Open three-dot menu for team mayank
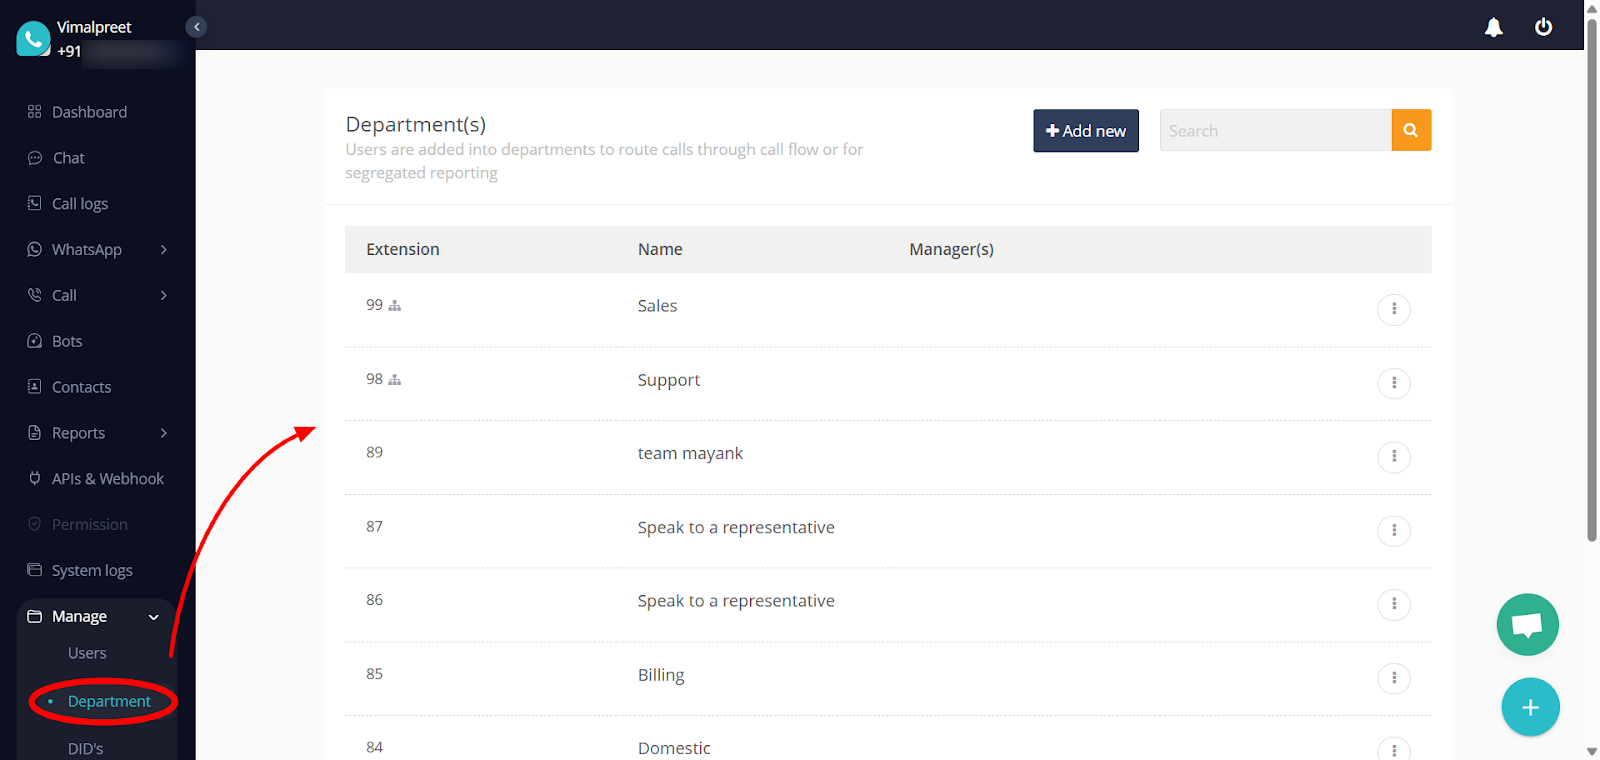 pos(1393,457)
